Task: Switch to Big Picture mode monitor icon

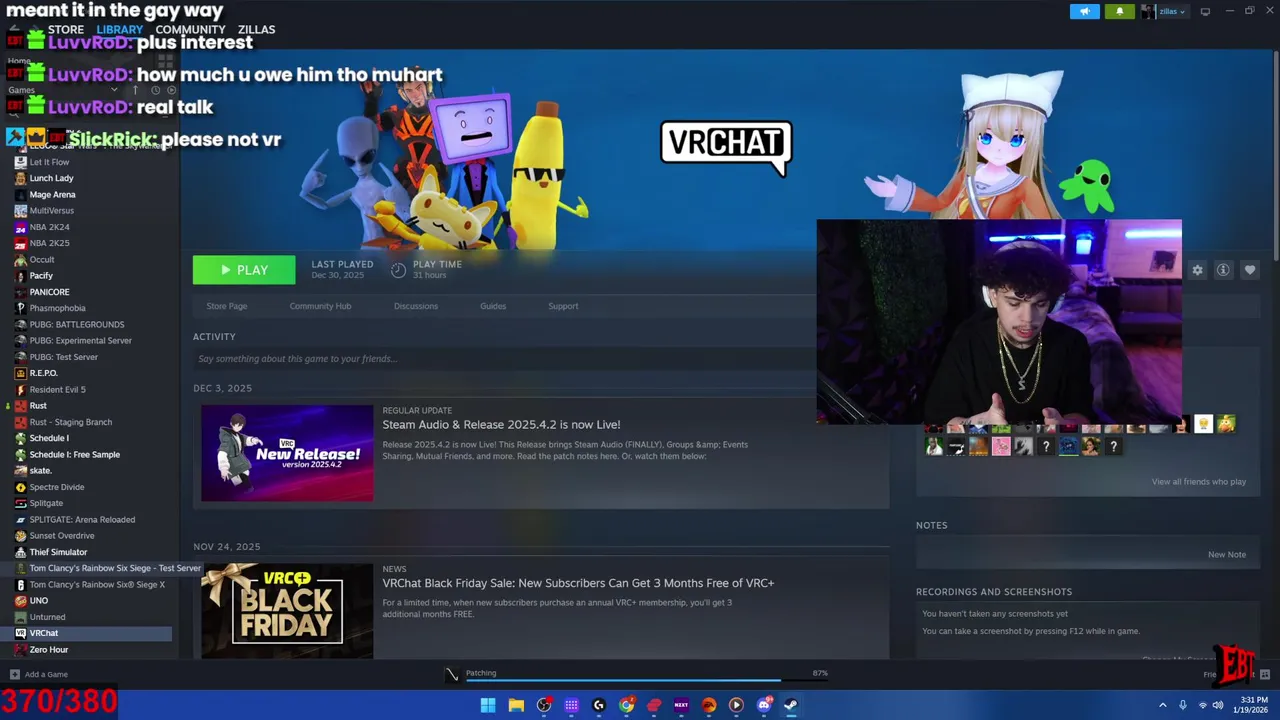Action: [1205, 11]
